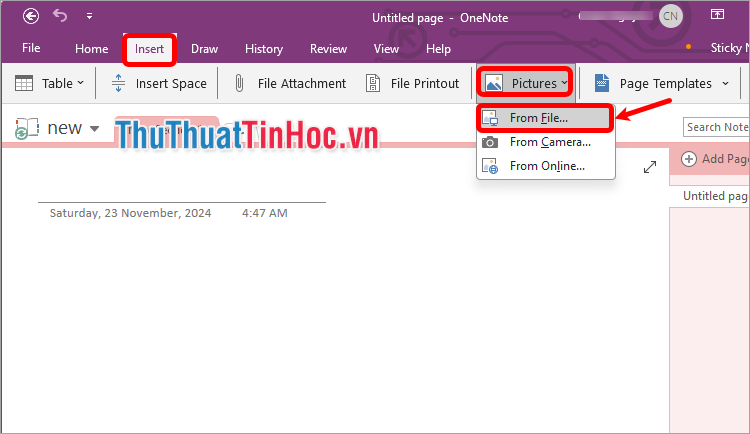Open the Help tab

(438, 49)
